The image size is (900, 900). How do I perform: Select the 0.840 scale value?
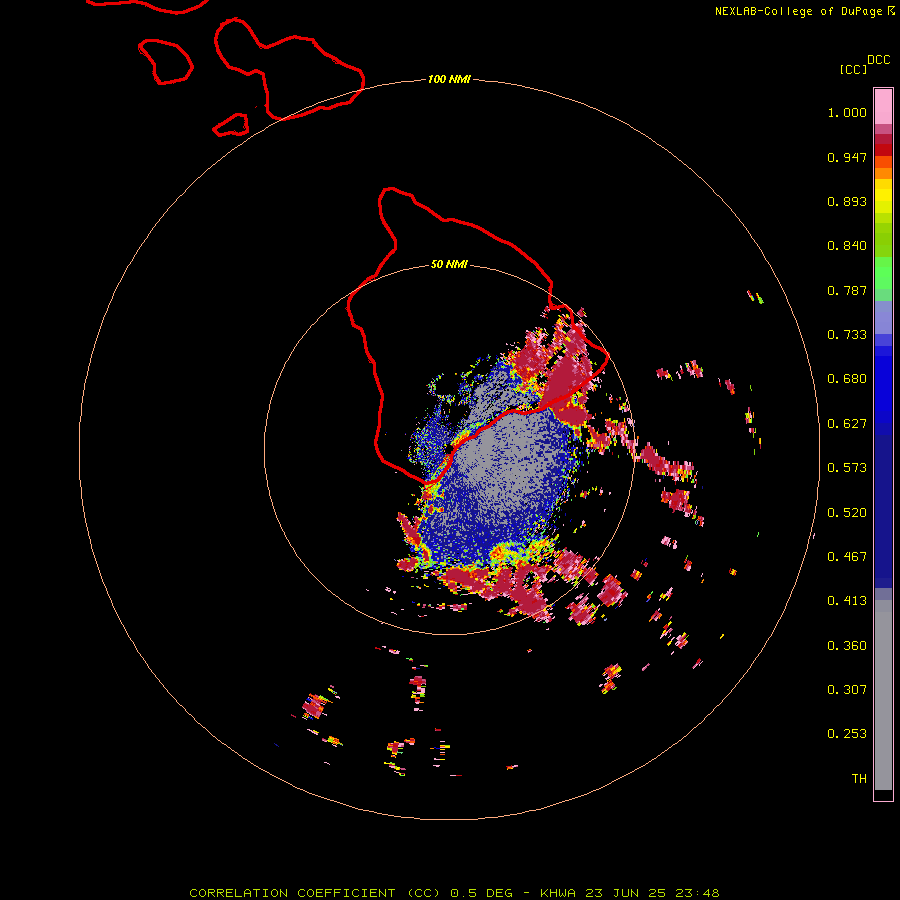847,246
